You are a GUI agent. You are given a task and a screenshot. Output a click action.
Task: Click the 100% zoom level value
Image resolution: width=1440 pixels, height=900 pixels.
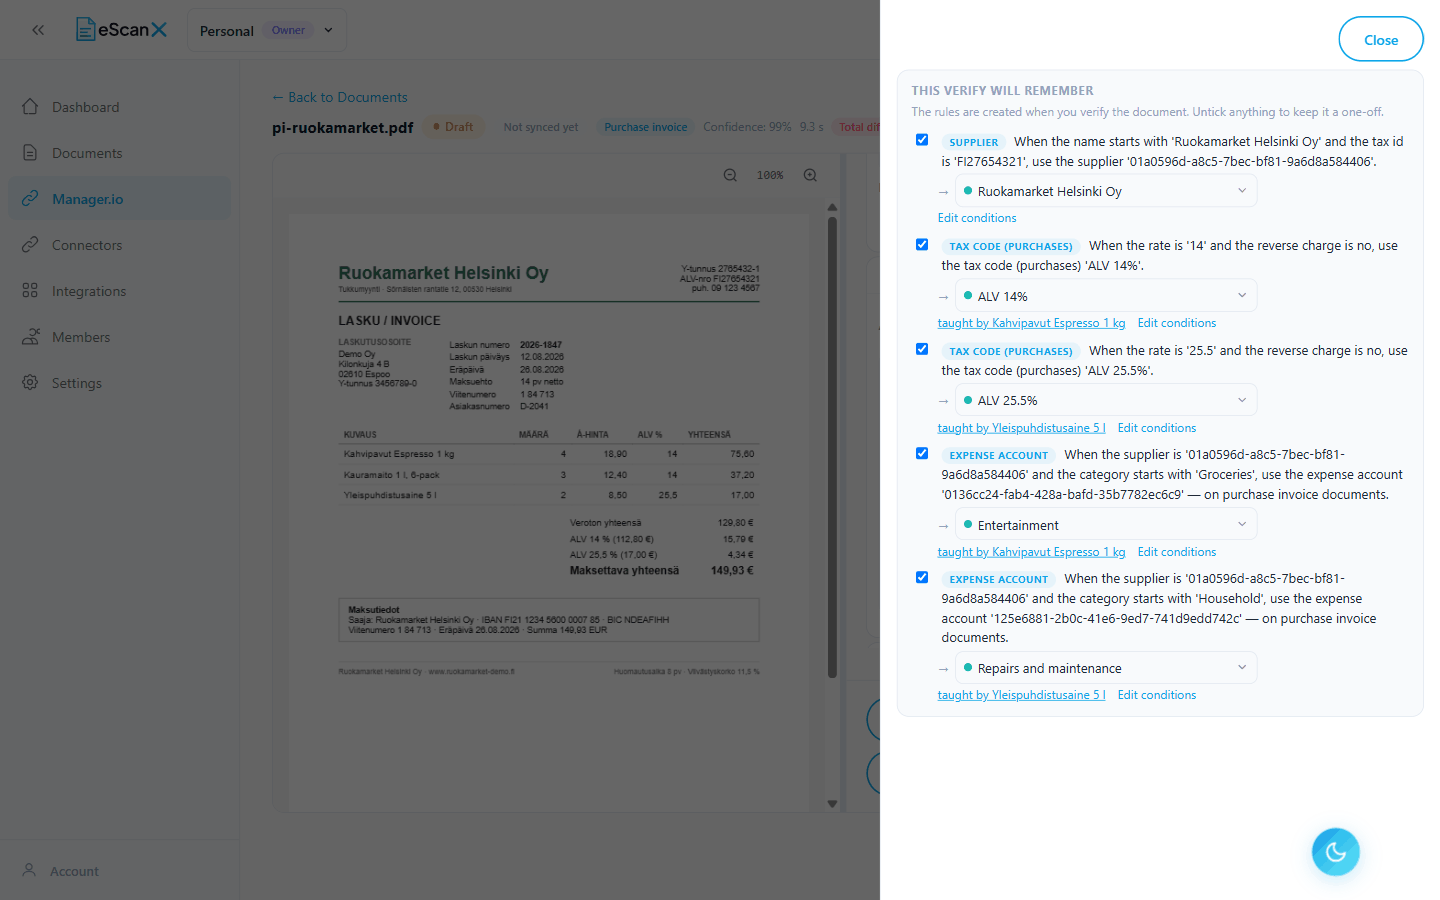[x=770, y=175]
